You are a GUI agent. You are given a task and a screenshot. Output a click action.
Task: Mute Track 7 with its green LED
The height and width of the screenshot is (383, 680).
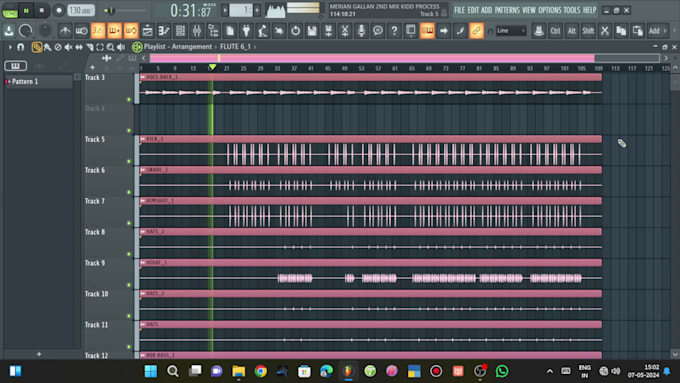point(129,223)
